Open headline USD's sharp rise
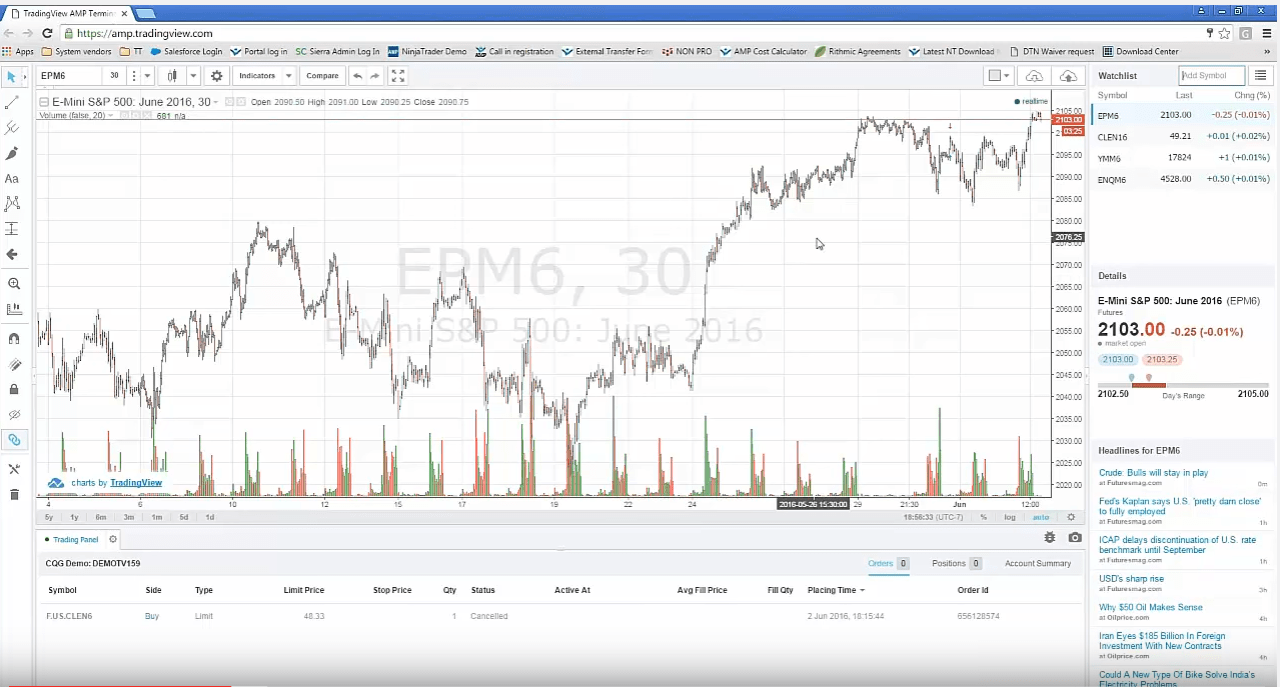This screenshot has width=1280, height=687. point(1131,578)
